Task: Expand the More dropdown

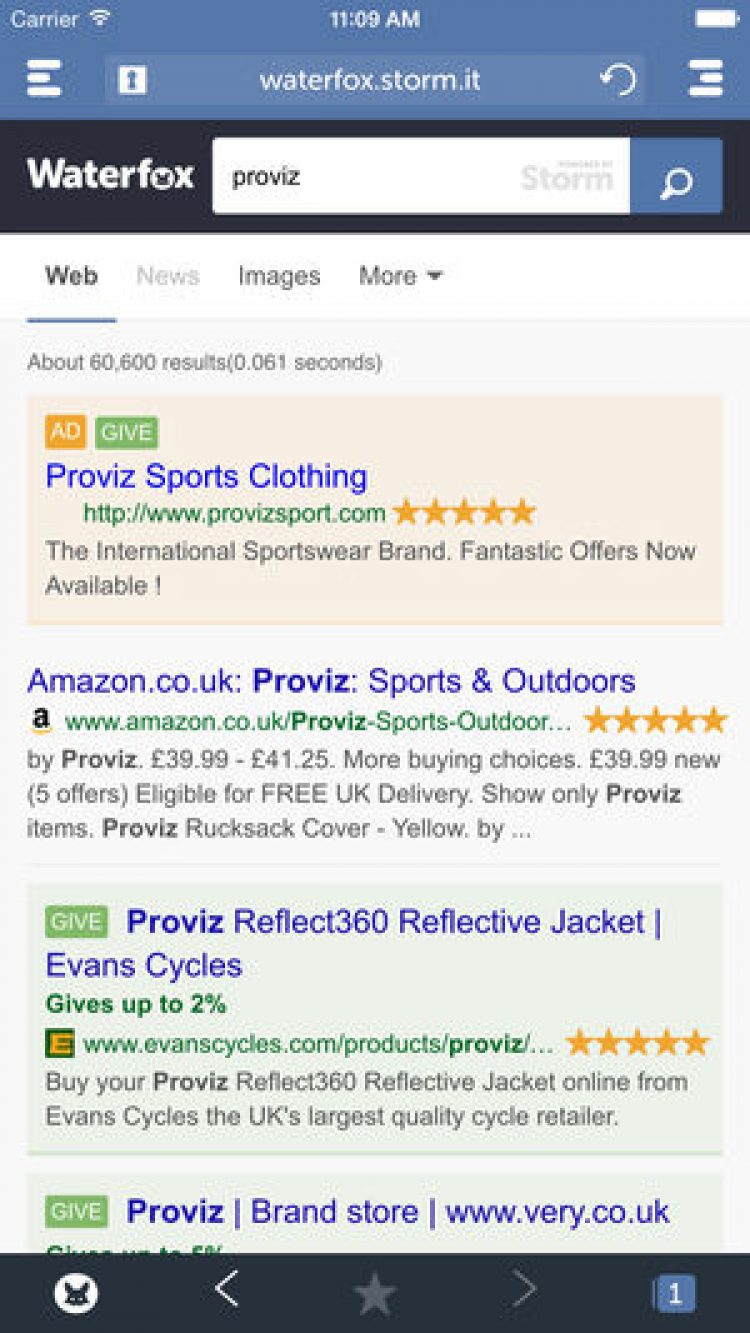Action: click(x=400, y=276)
